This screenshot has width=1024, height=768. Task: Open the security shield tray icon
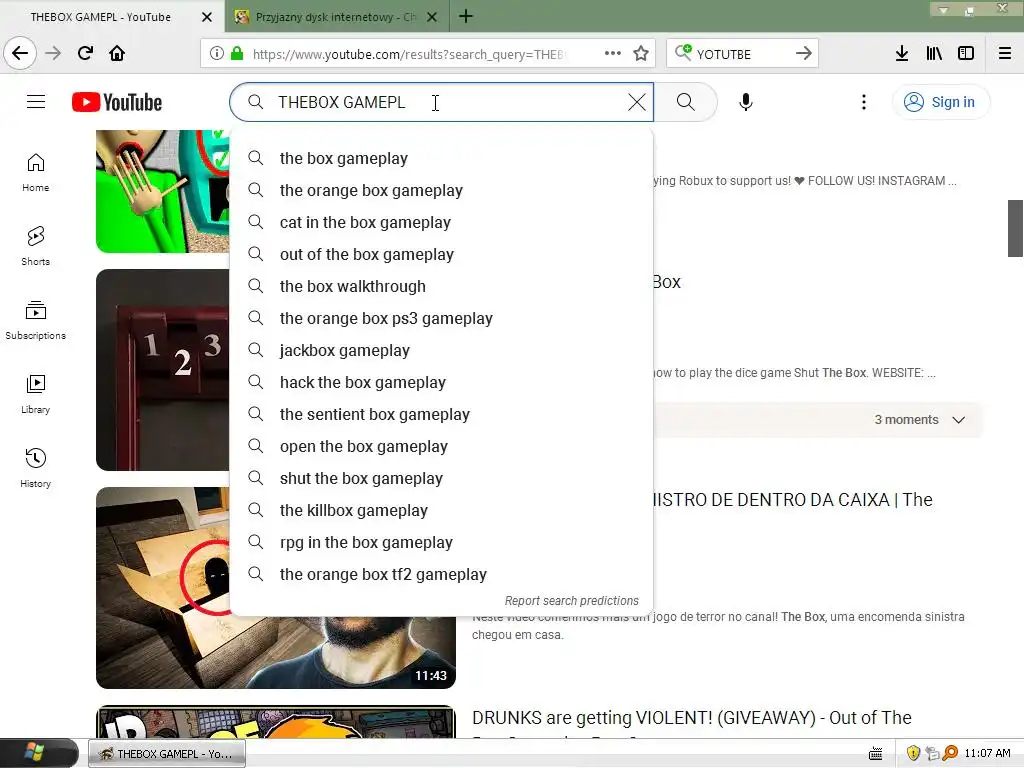[913, 754]
